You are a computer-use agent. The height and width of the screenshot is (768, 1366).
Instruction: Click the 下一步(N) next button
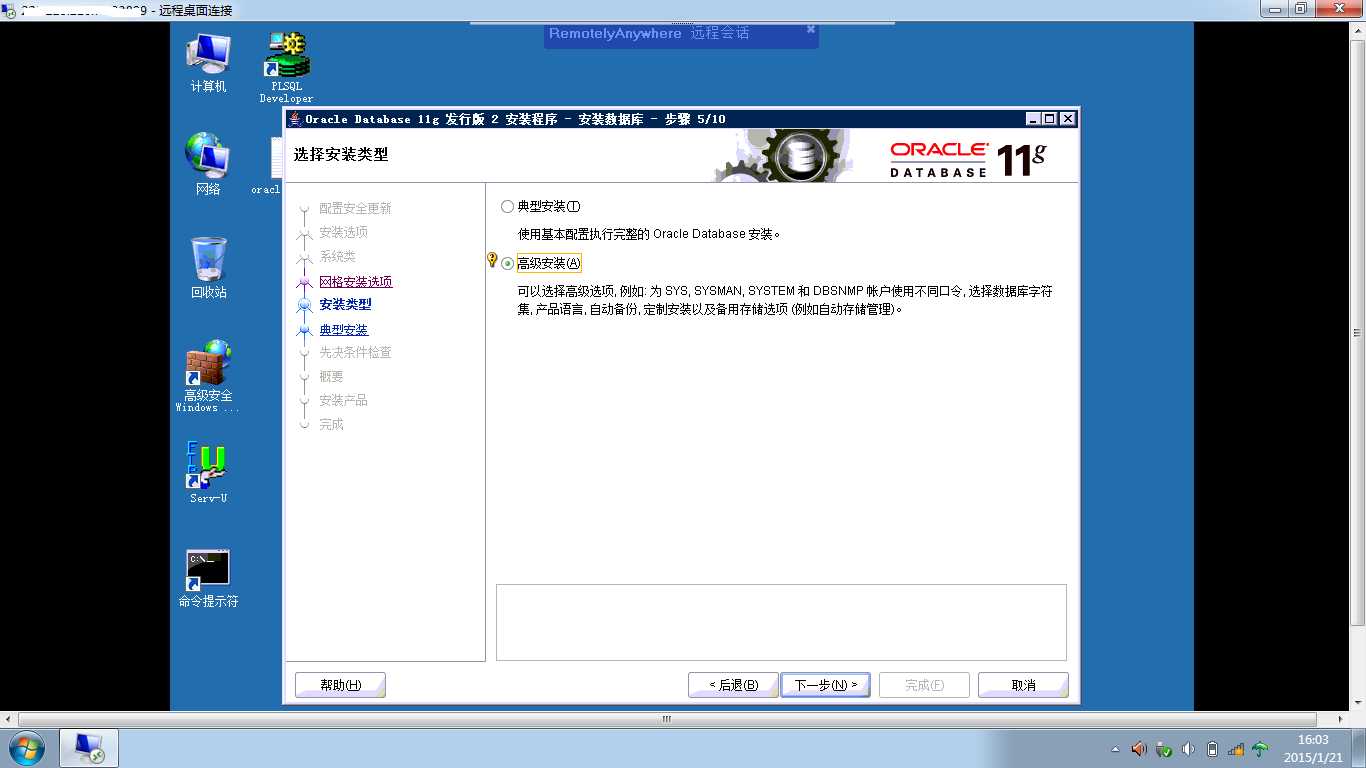pos(825,685)
